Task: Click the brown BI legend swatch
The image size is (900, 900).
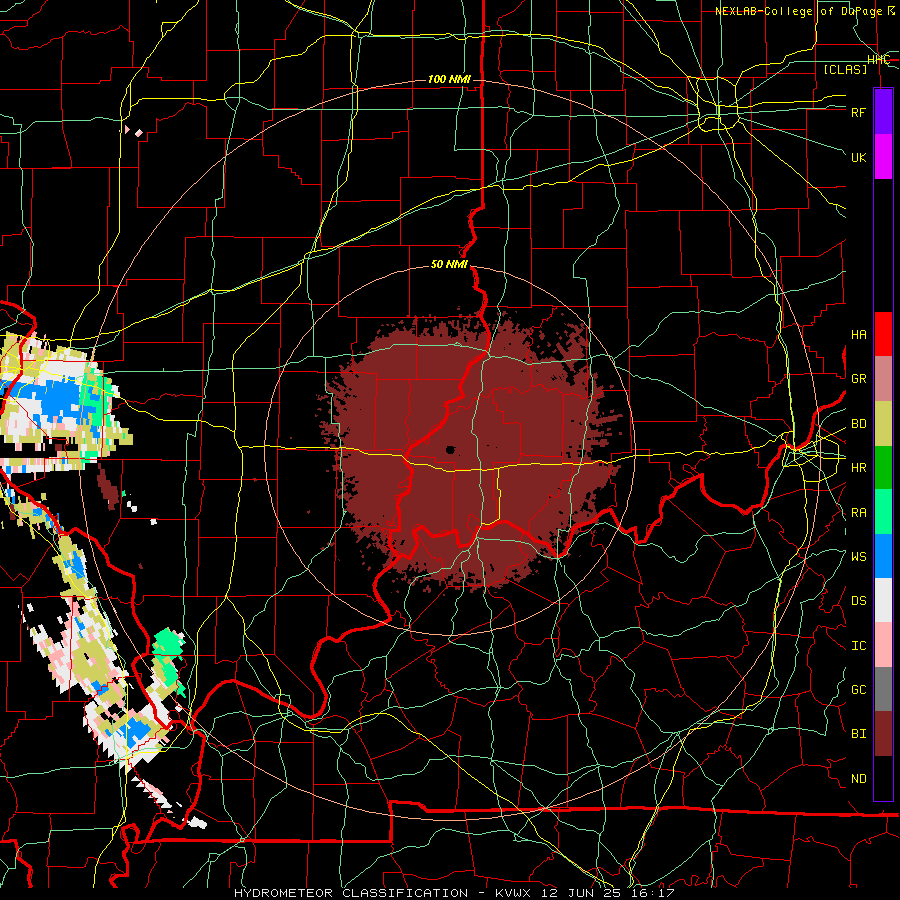Action: tap(883, 734)
